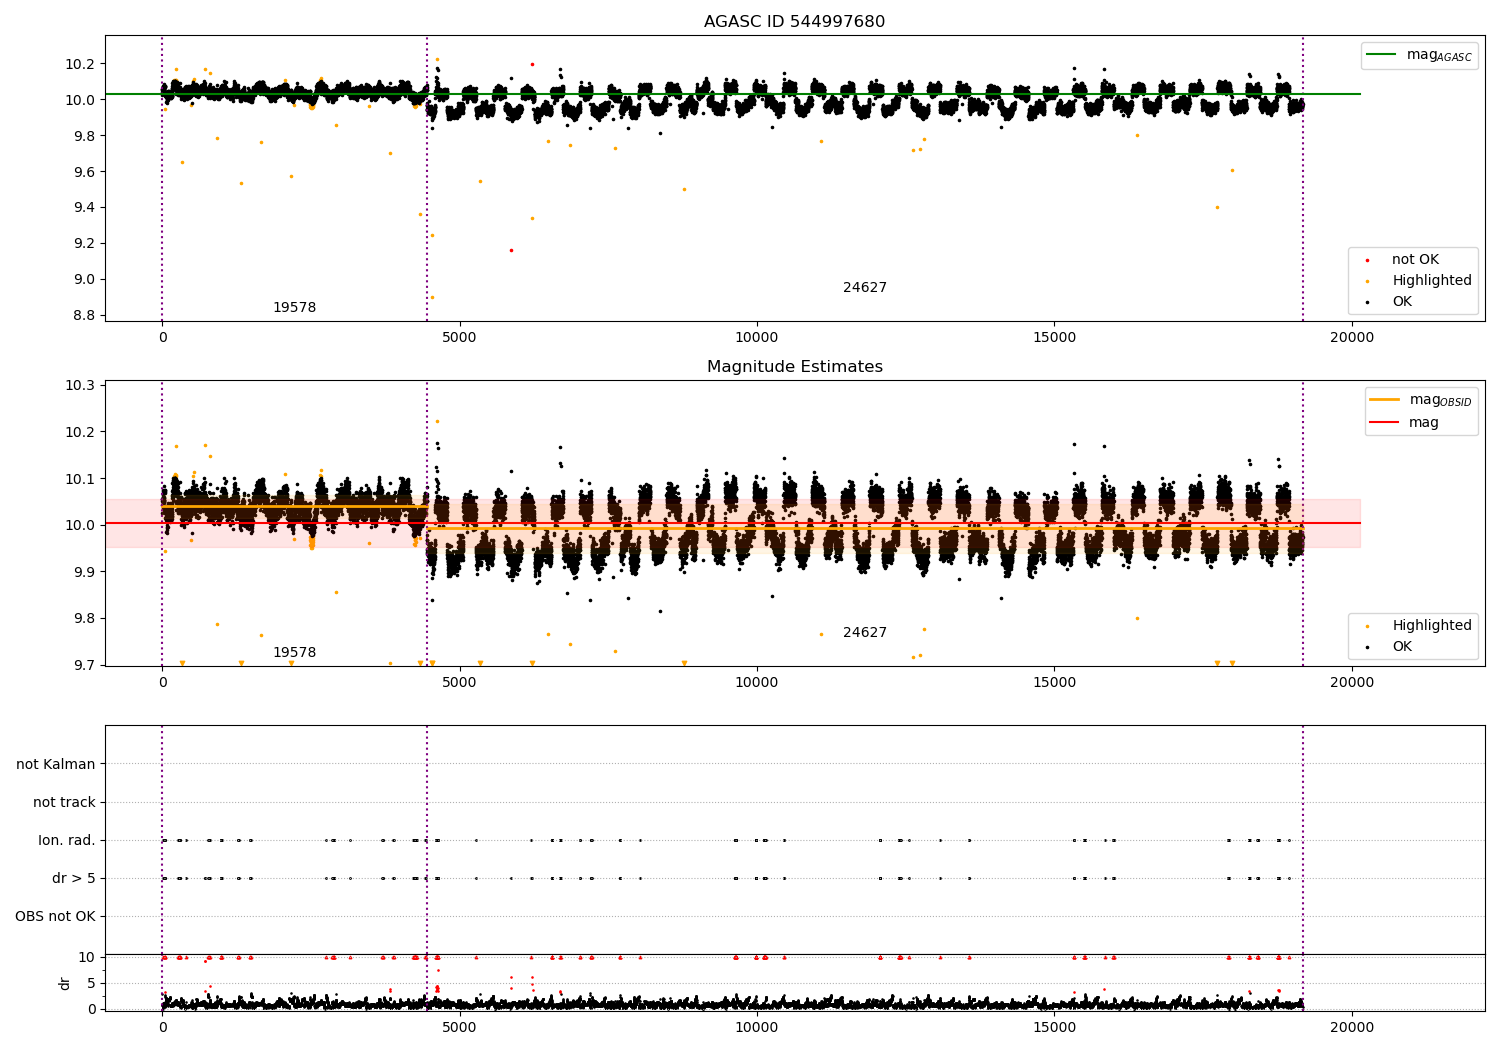Click the 5 tick label on the dr axis
1500x1050 pixels.
pos(91,984)
